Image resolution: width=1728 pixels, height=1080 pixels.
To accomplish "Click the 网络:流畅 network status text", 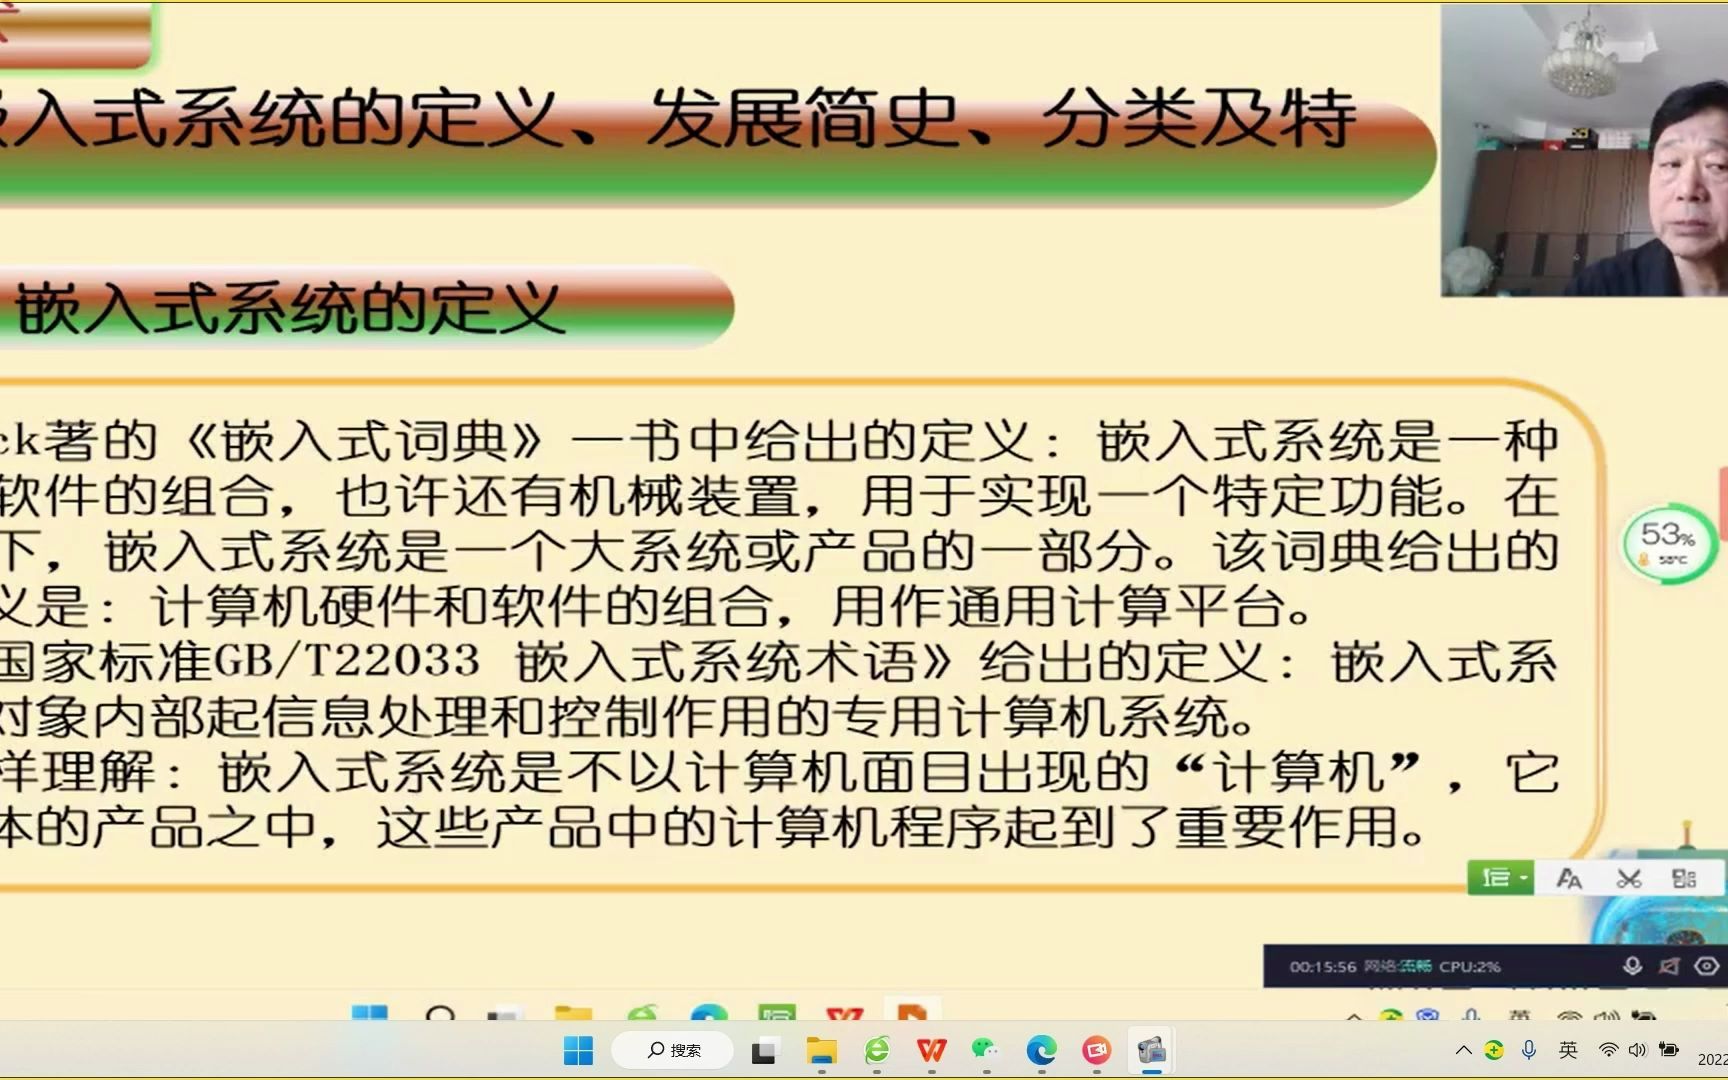I will (1398, 967).
